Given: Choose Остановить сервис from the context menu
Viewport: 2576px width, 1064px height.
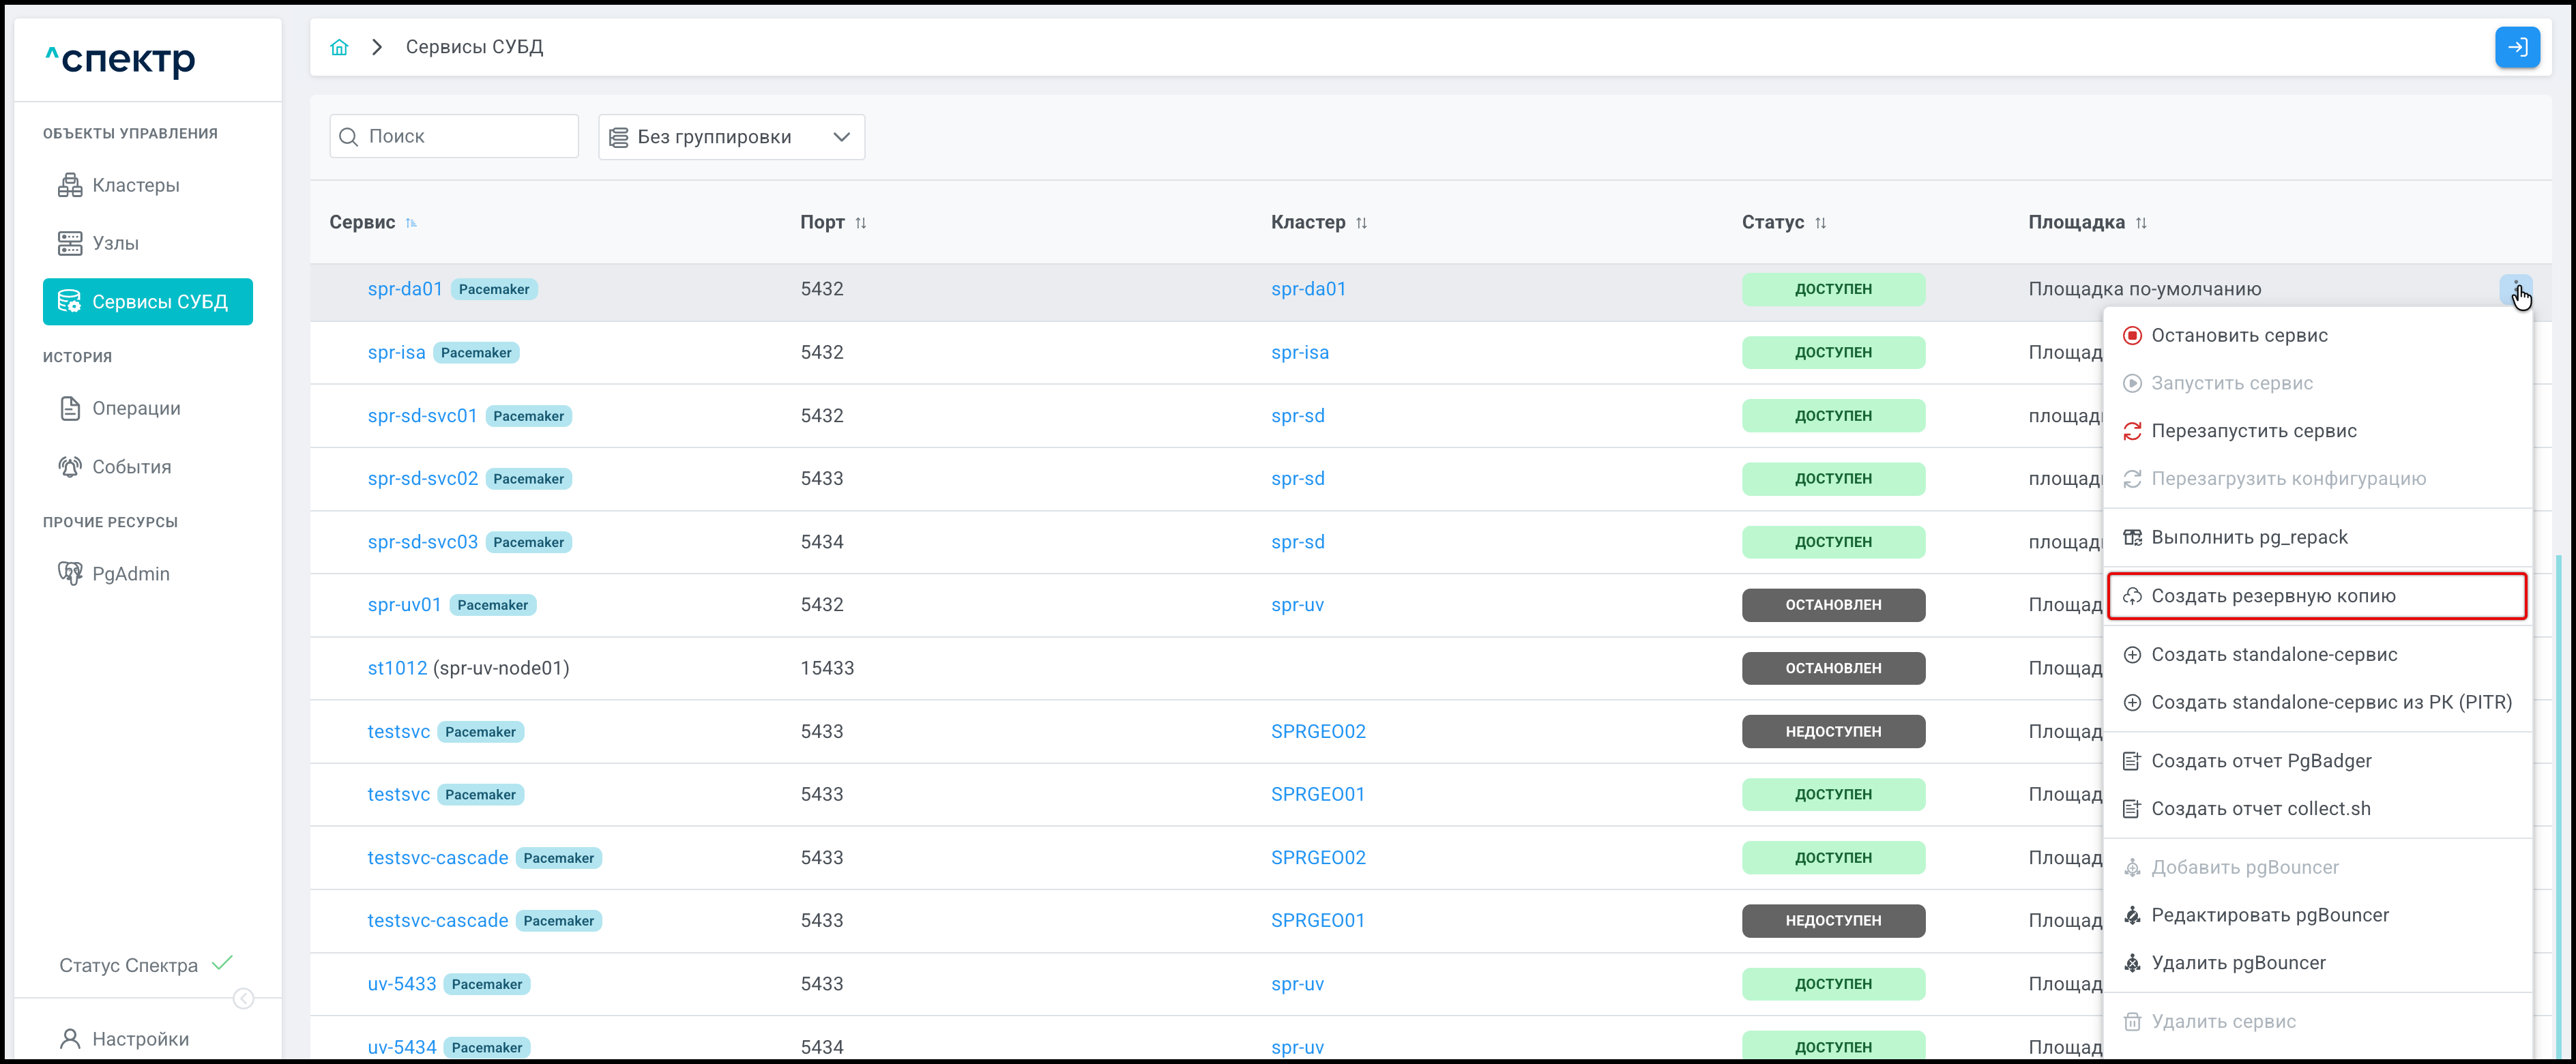Looking at the screenshot, I should coord(2239,336).
